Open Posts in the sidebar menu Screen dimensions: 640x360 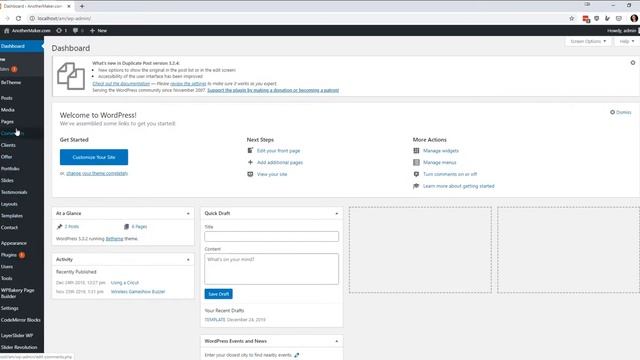click(22, 98)
